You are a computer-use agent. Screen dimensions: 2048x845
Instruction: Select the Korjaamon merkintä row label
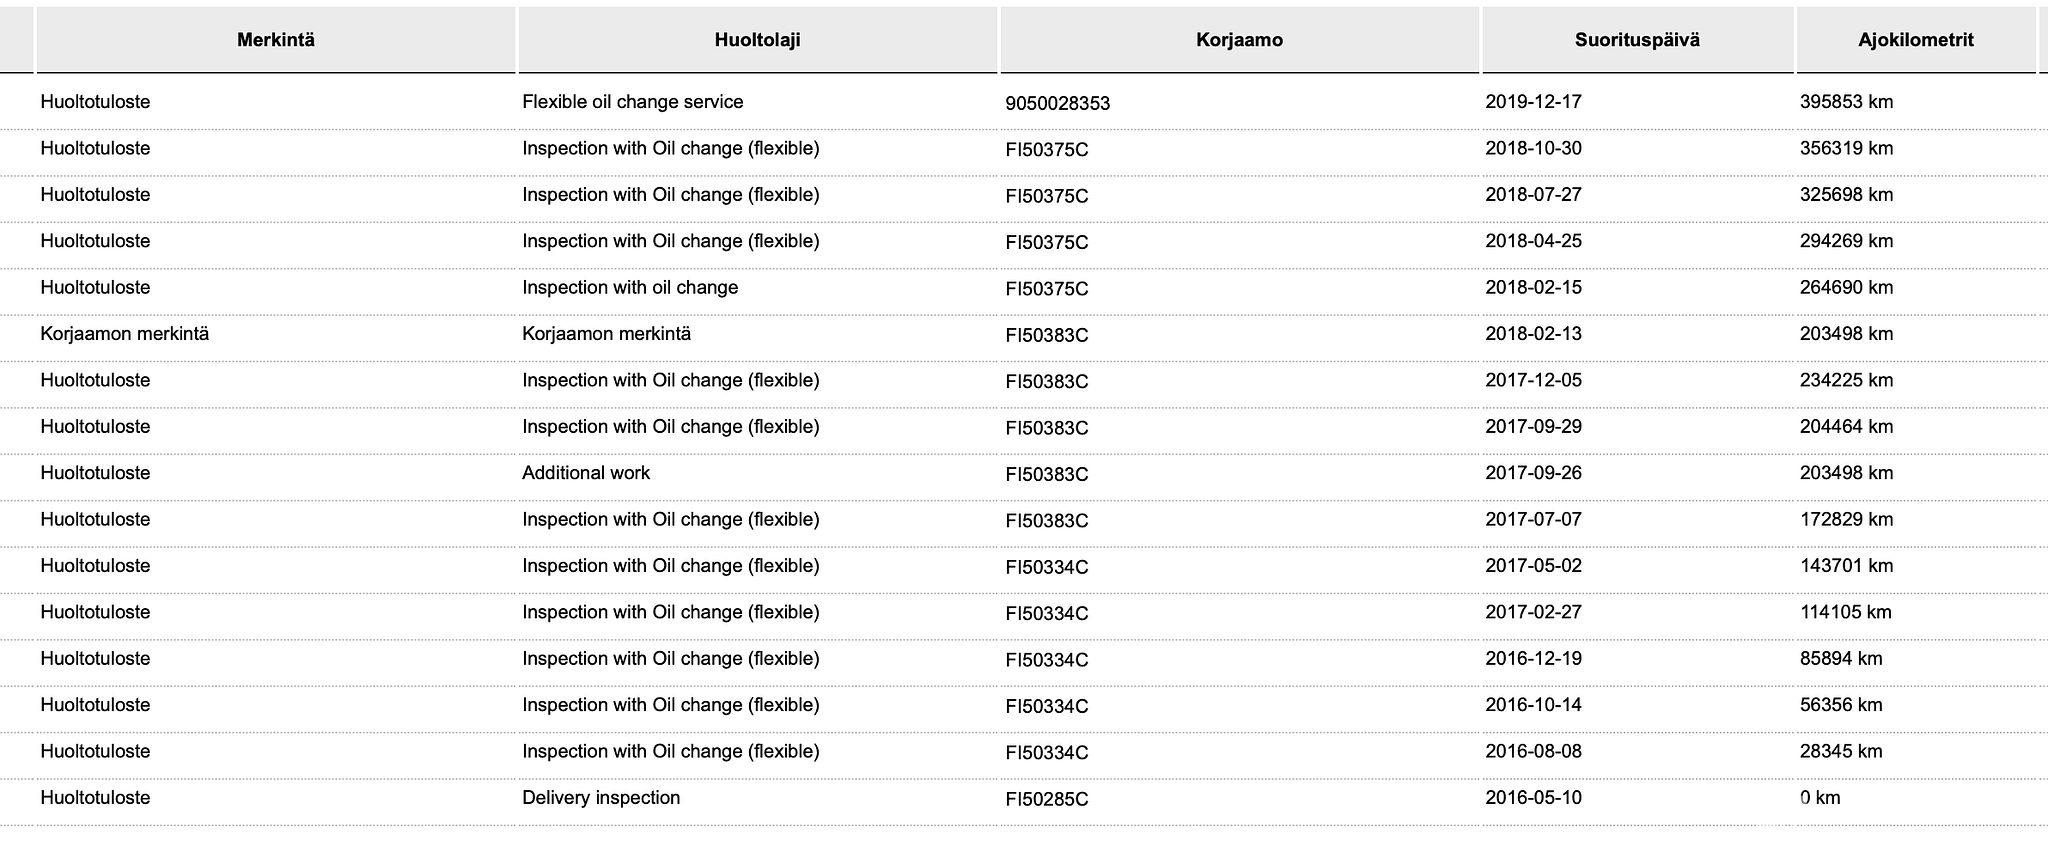click(125, 334)
